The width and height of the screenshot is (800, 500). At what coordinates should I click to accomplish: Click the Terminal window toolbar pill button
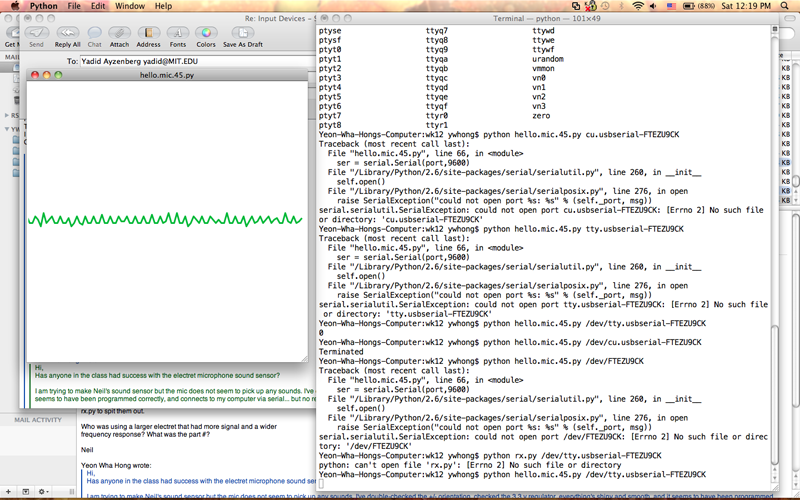tap(788, 18)
